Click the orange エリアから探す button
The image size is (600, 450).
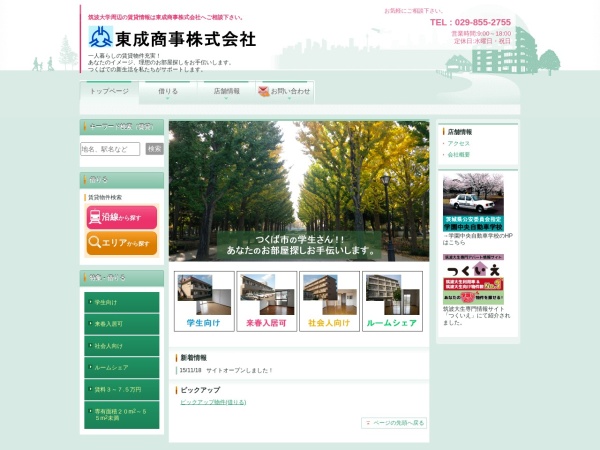(x=122, y=243)
